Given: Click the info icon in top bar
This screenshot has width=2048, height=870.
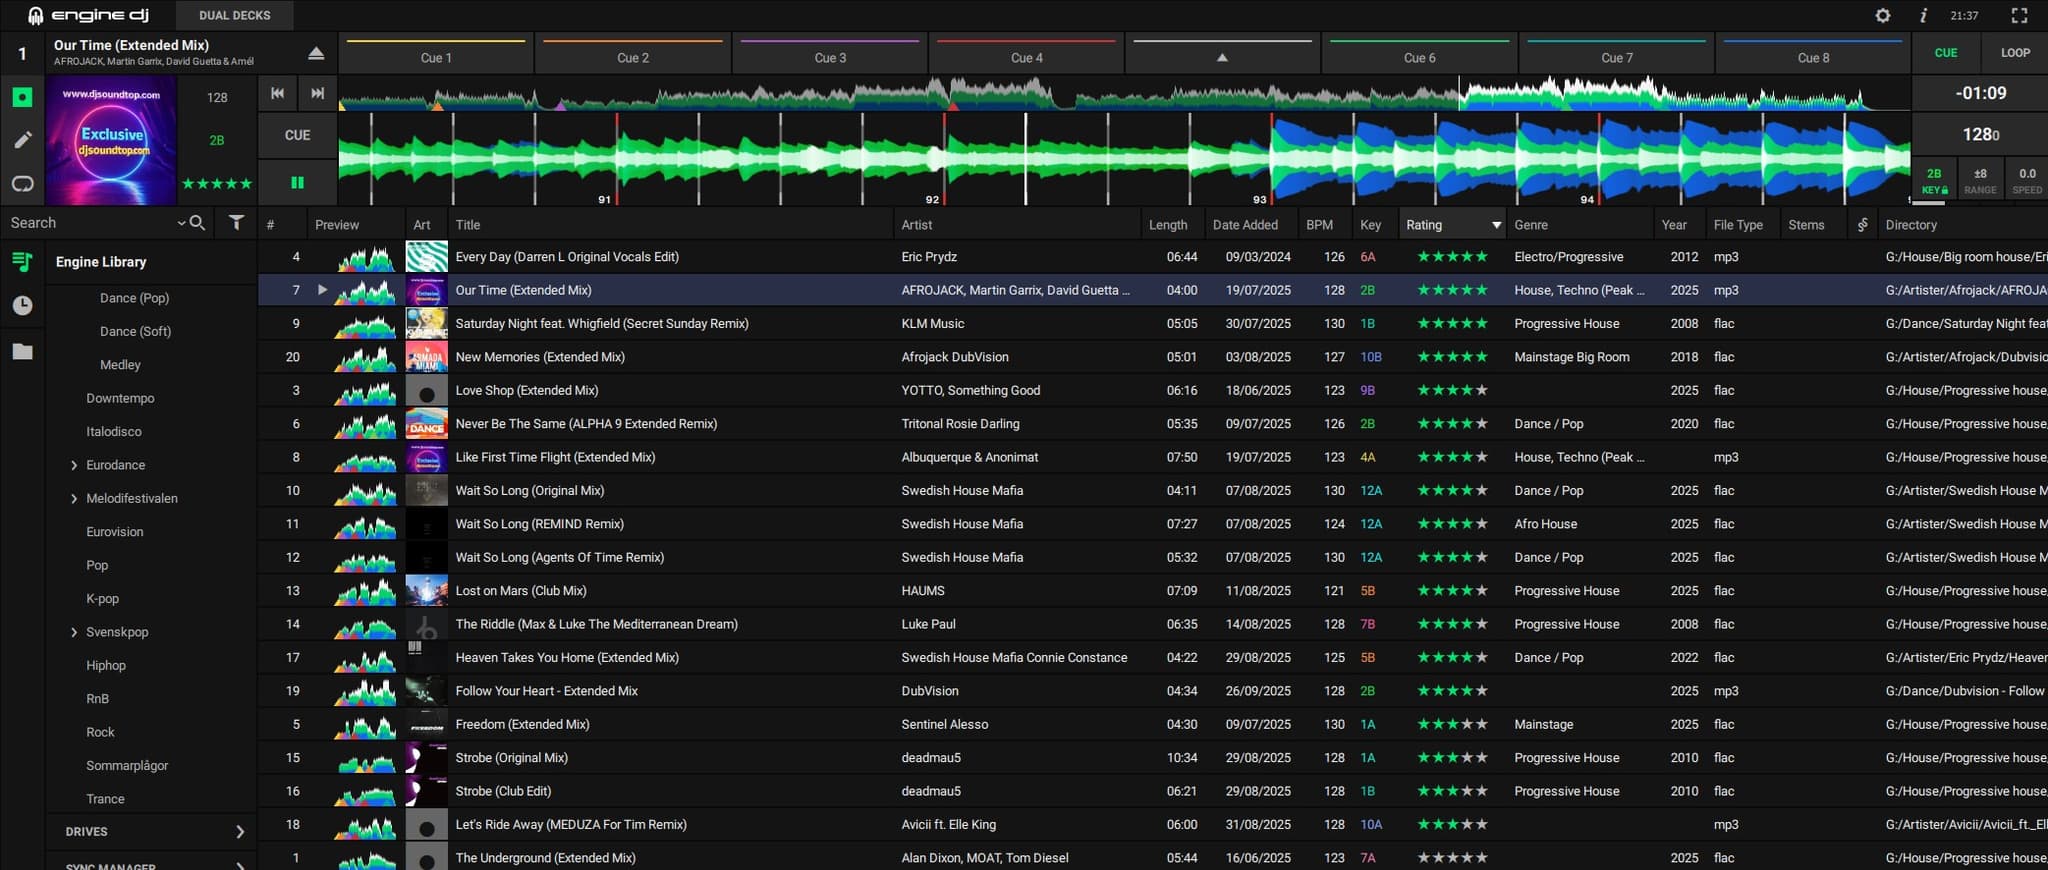Looking at the screenshot, I should click(x=1923, y=15).
